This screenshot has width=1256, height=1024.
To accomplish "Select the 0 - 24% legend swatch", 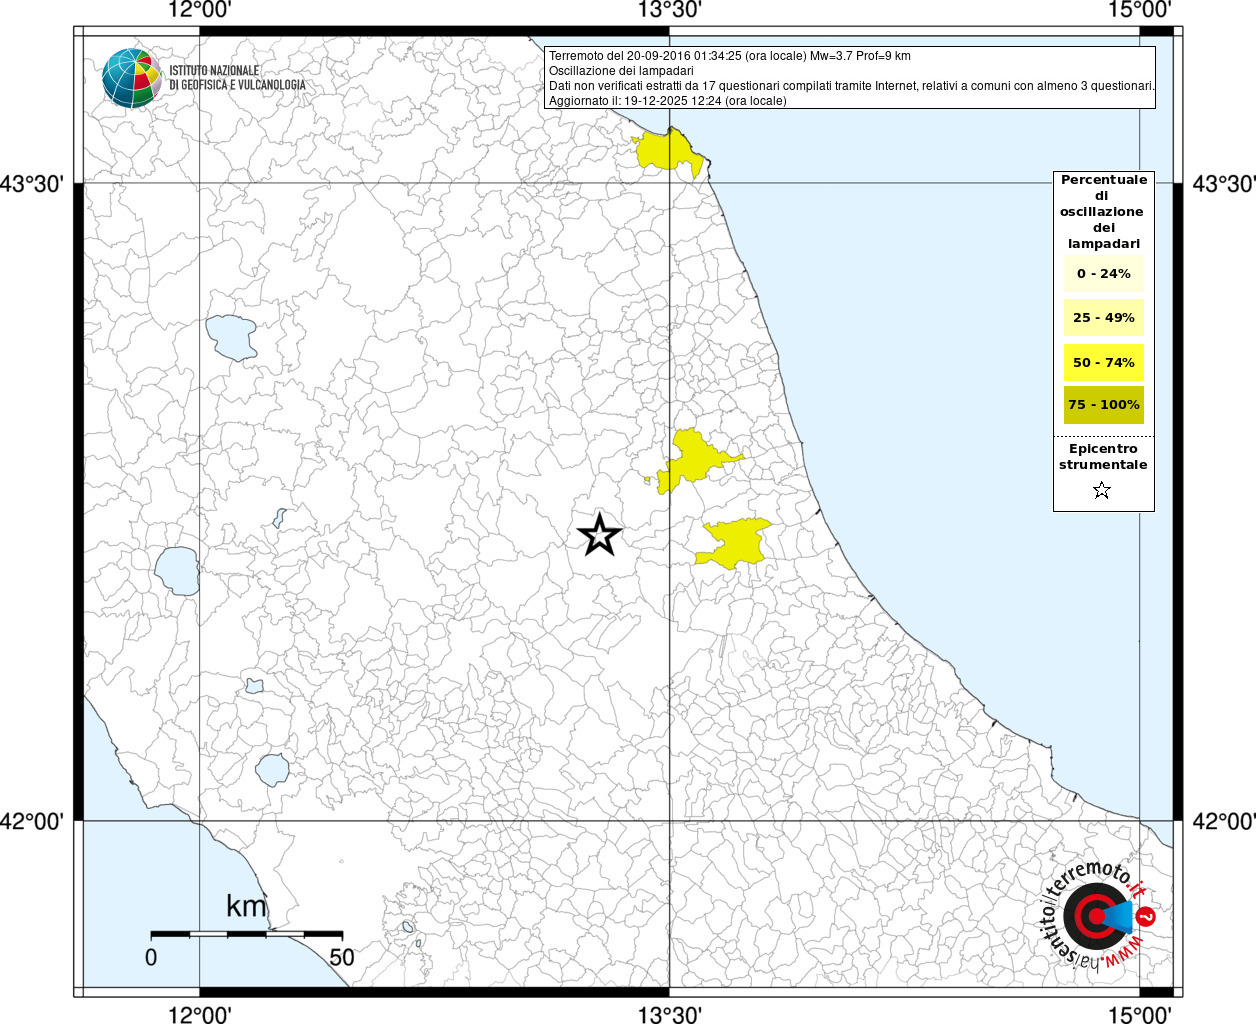I will tap(1104, 274).
